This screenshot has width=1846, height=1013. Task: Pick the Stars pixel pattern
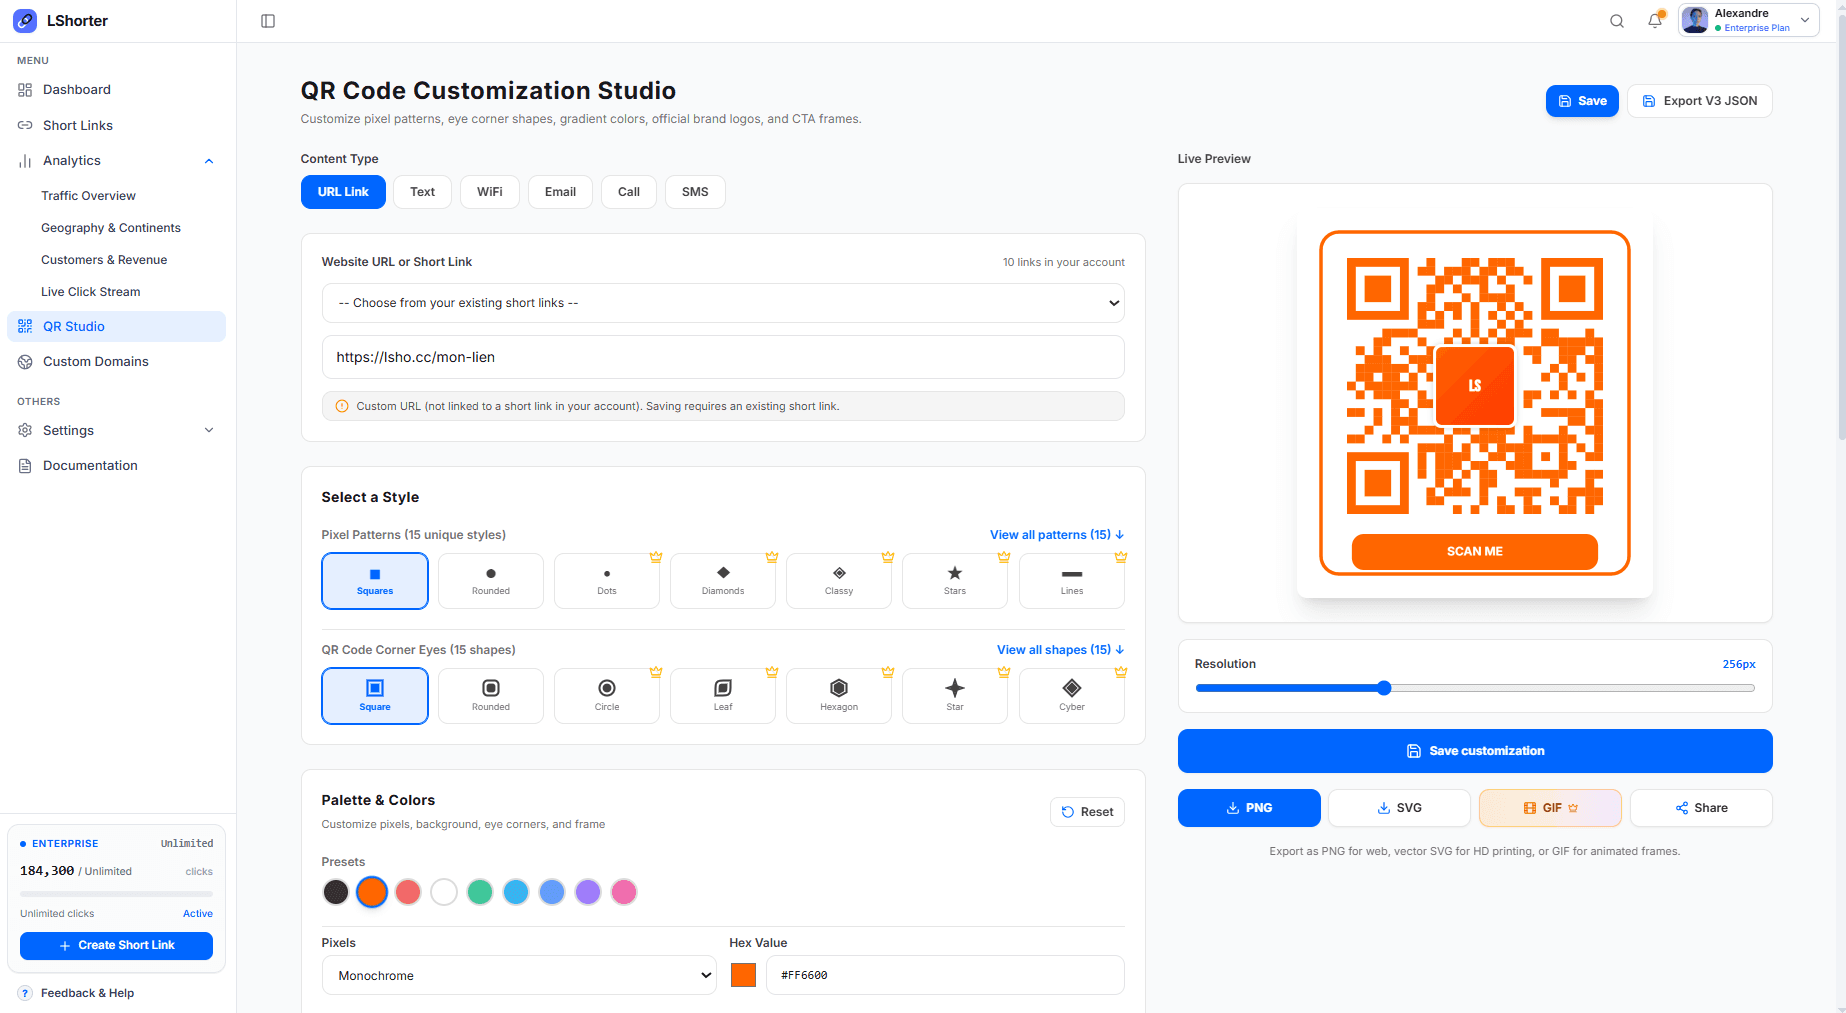[x=955, y=581]
